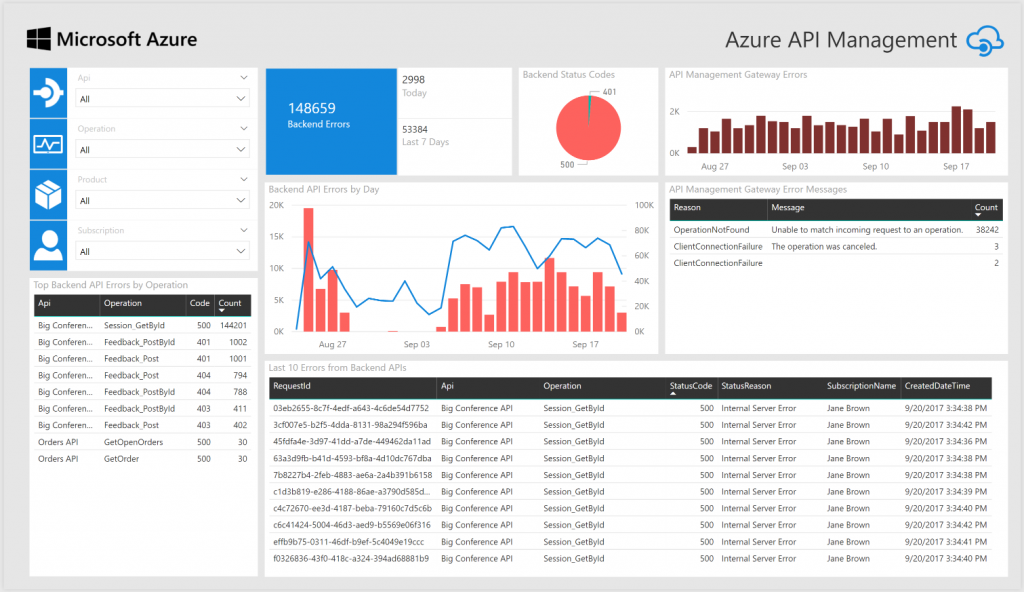Sort by SubscriptionName column header
Screen dimensions: 1024x592
pos(861,386)
